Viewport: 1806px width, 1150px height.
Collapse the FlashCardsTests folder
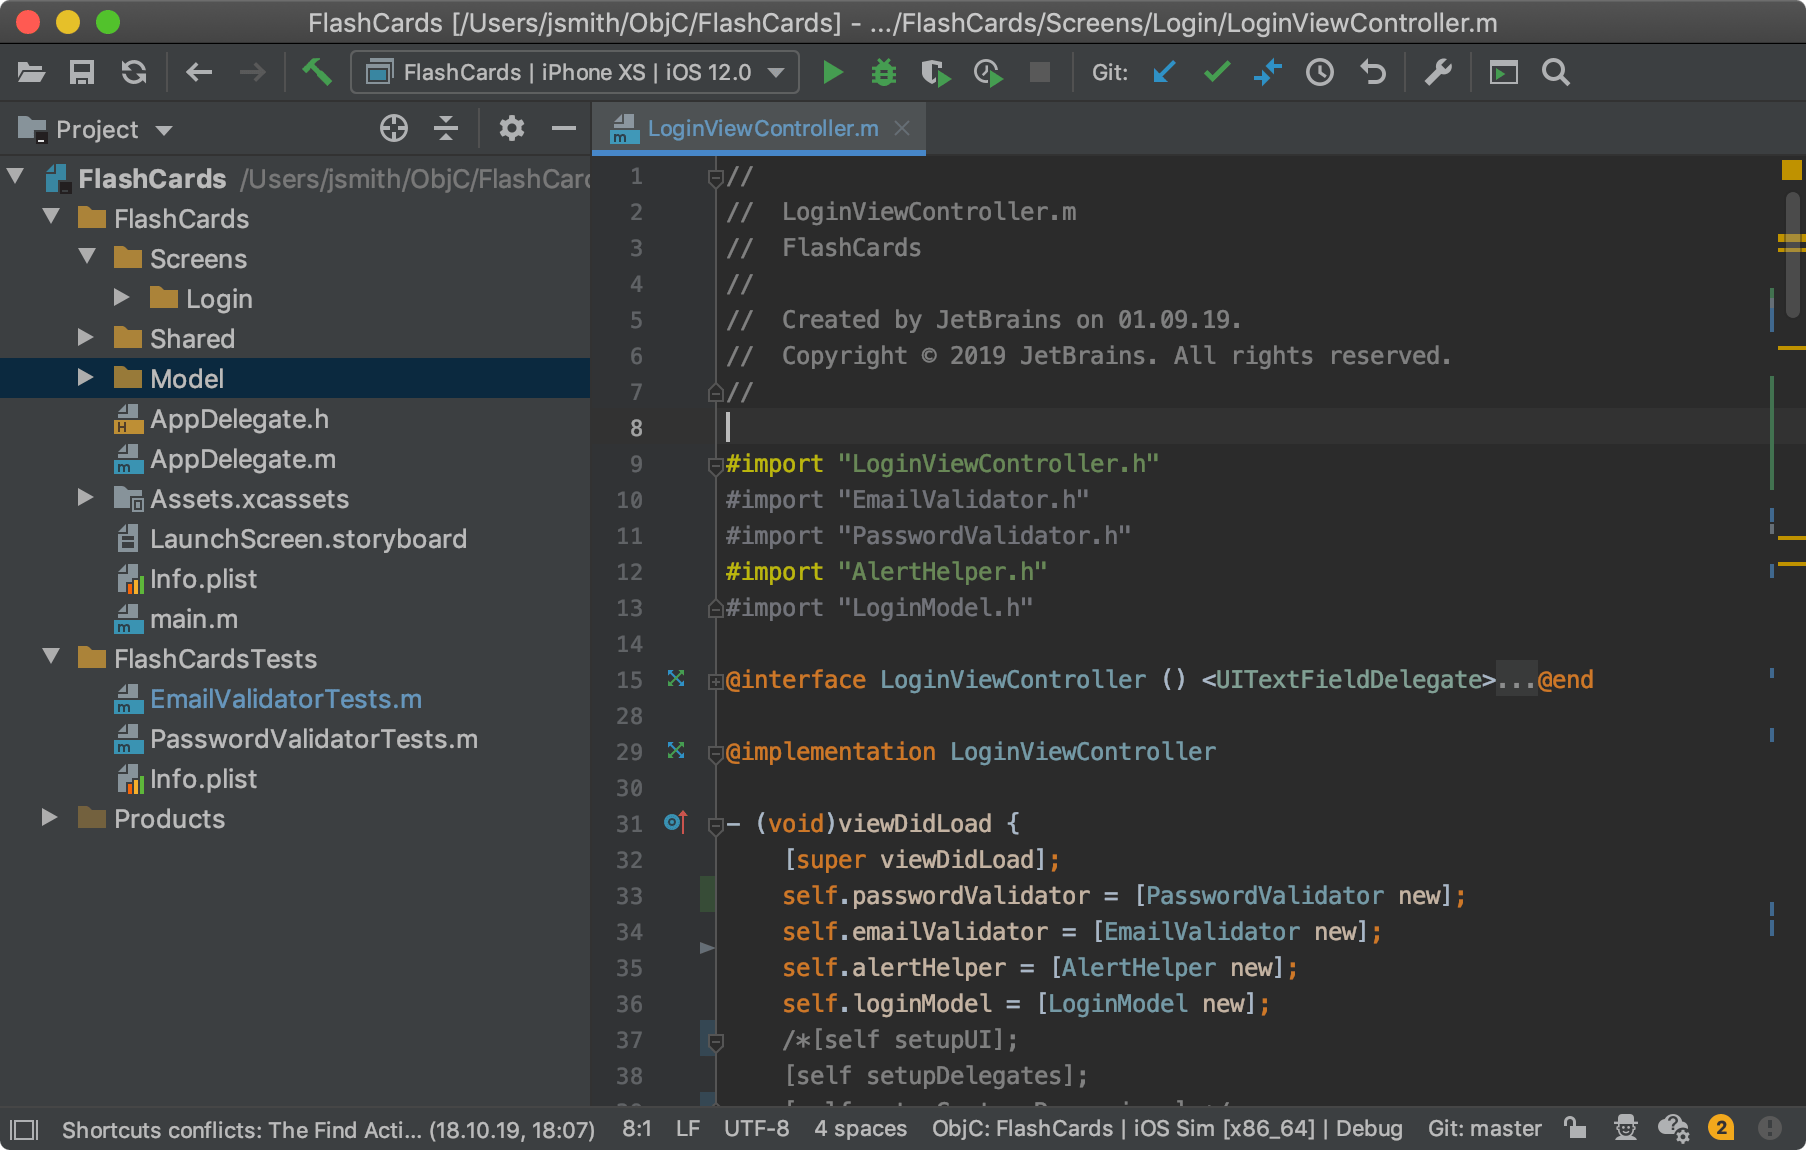(x=51, y=657)
